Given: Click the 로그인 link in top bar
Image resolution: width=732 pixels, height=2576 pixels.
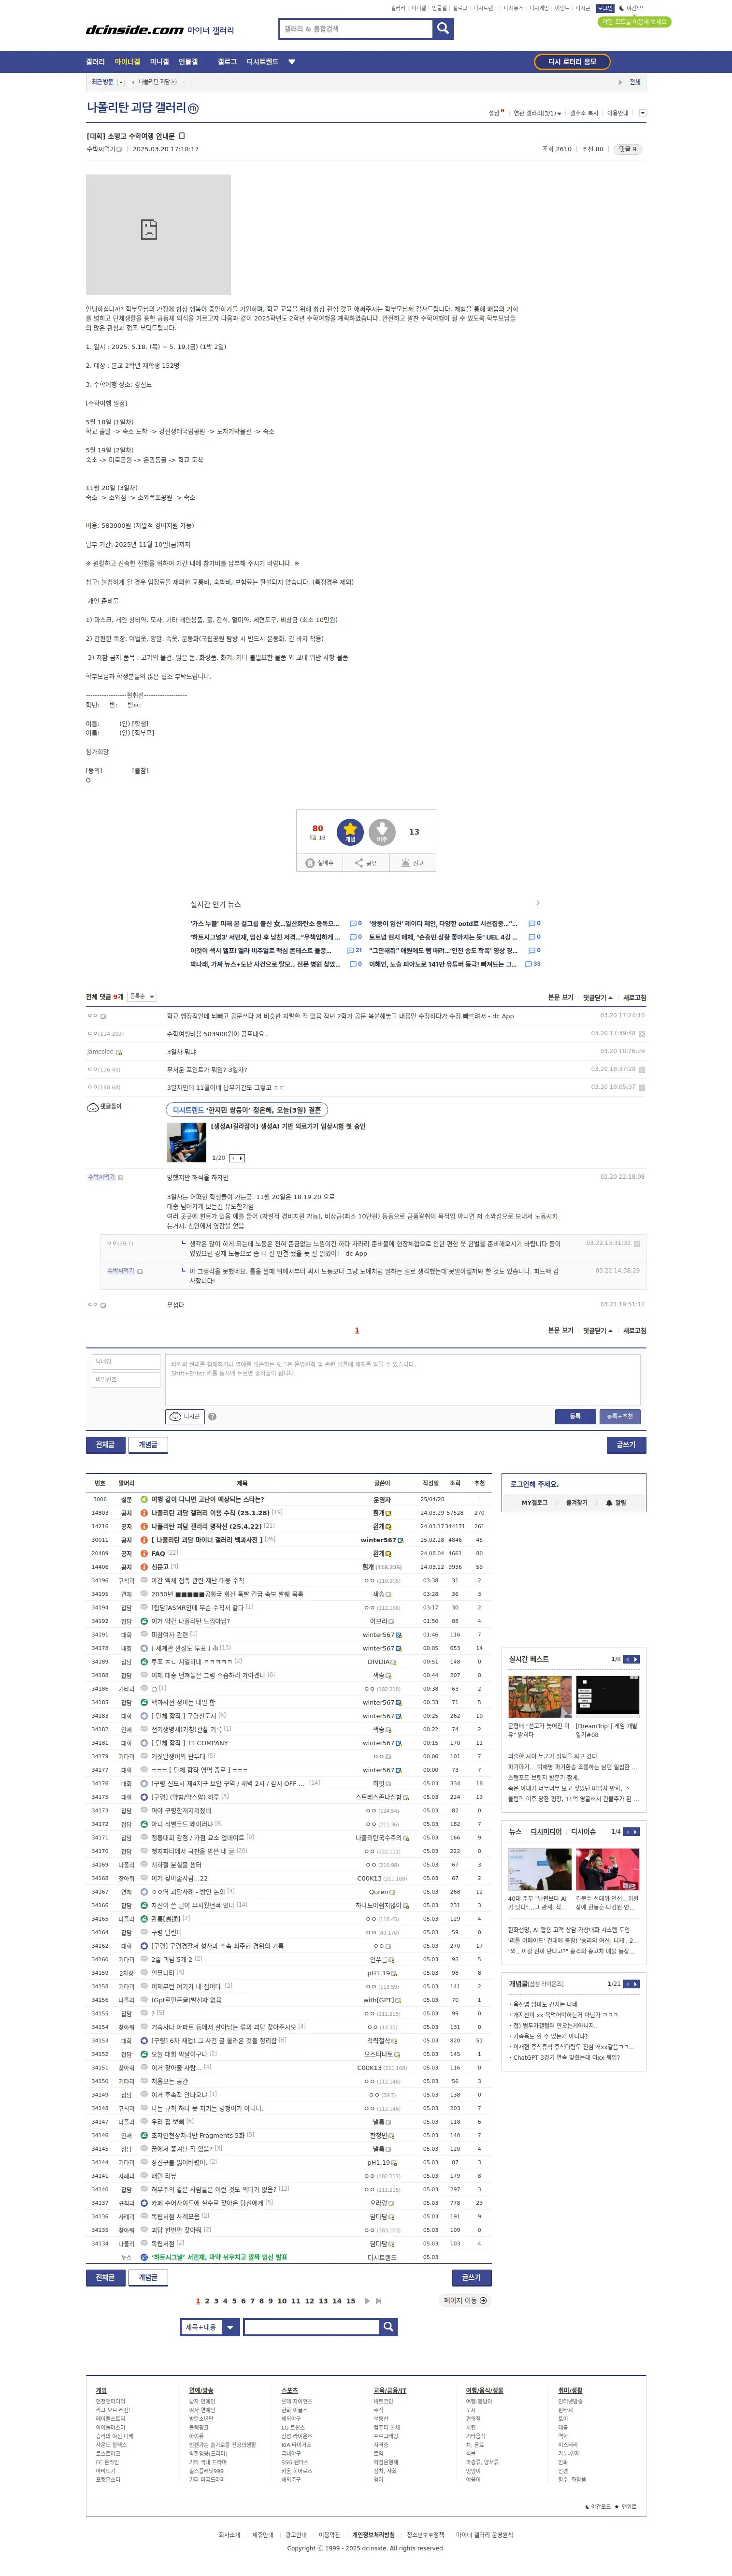Looking at the screenshot, I should (x=605, y=8).
